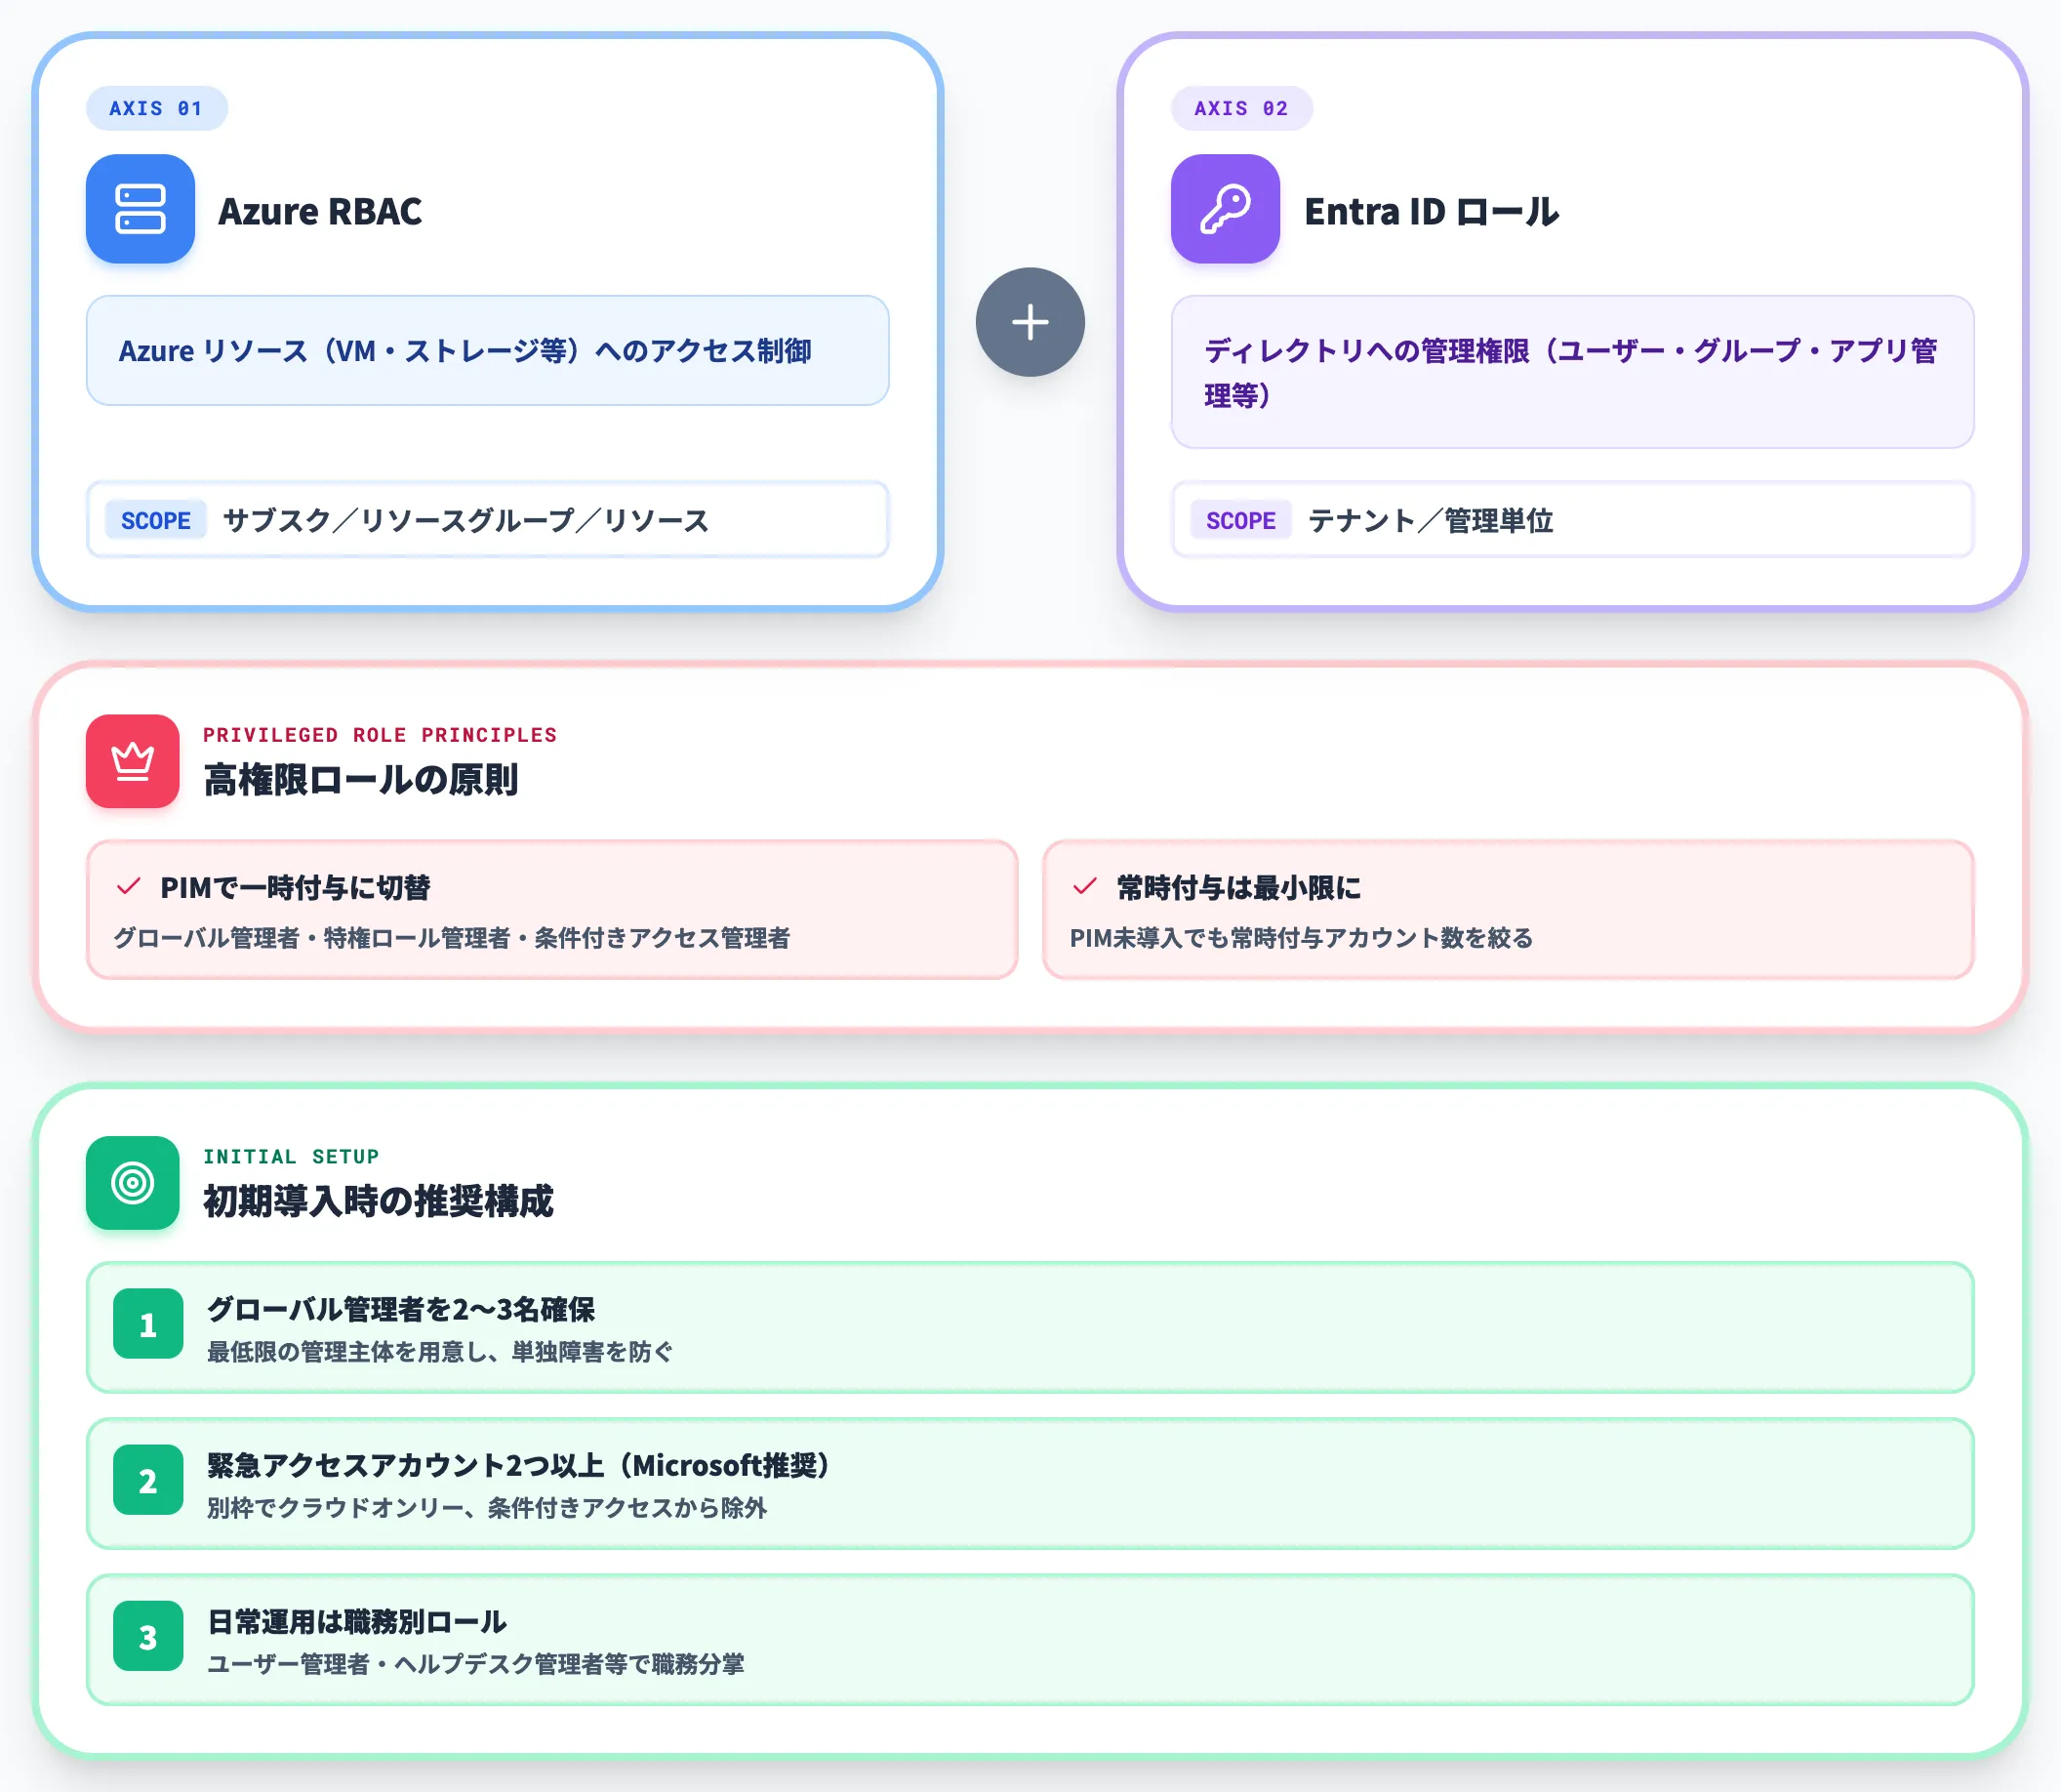Click the red crown icon
The height and width of the screenshot is (1792, 2061).
pos(132,761)
